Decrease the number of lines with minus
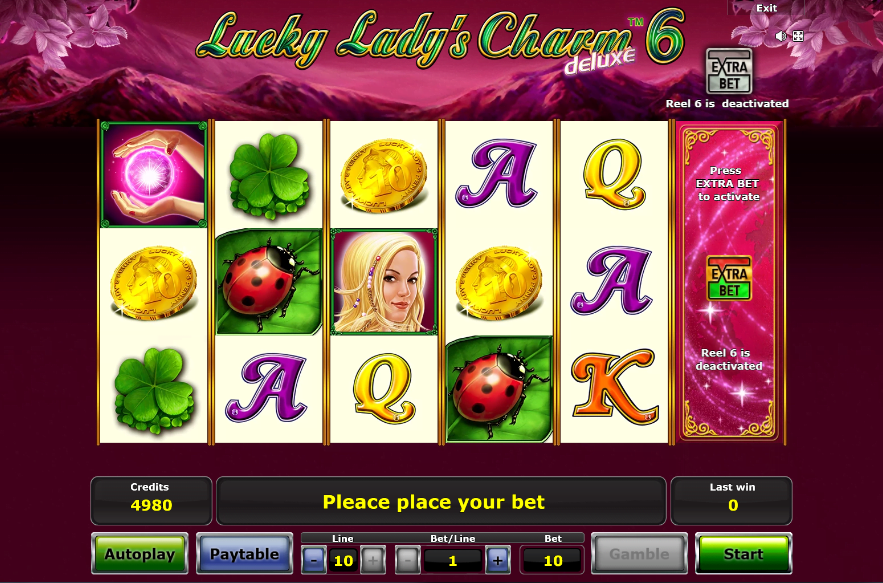883x583 pixels. tap(314, 560)
